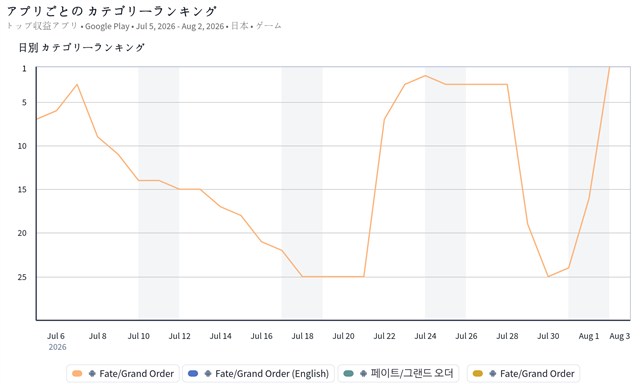Click the diamond icon beside Fate/Grand Order (English)
640x384 pixels.
tap(208, 373)
